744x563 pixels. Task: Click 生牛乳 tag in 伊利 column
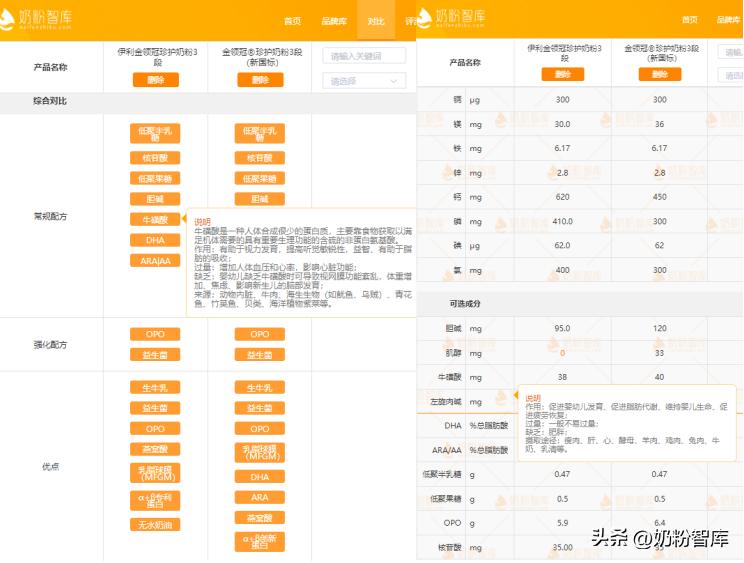coord(155,388)
